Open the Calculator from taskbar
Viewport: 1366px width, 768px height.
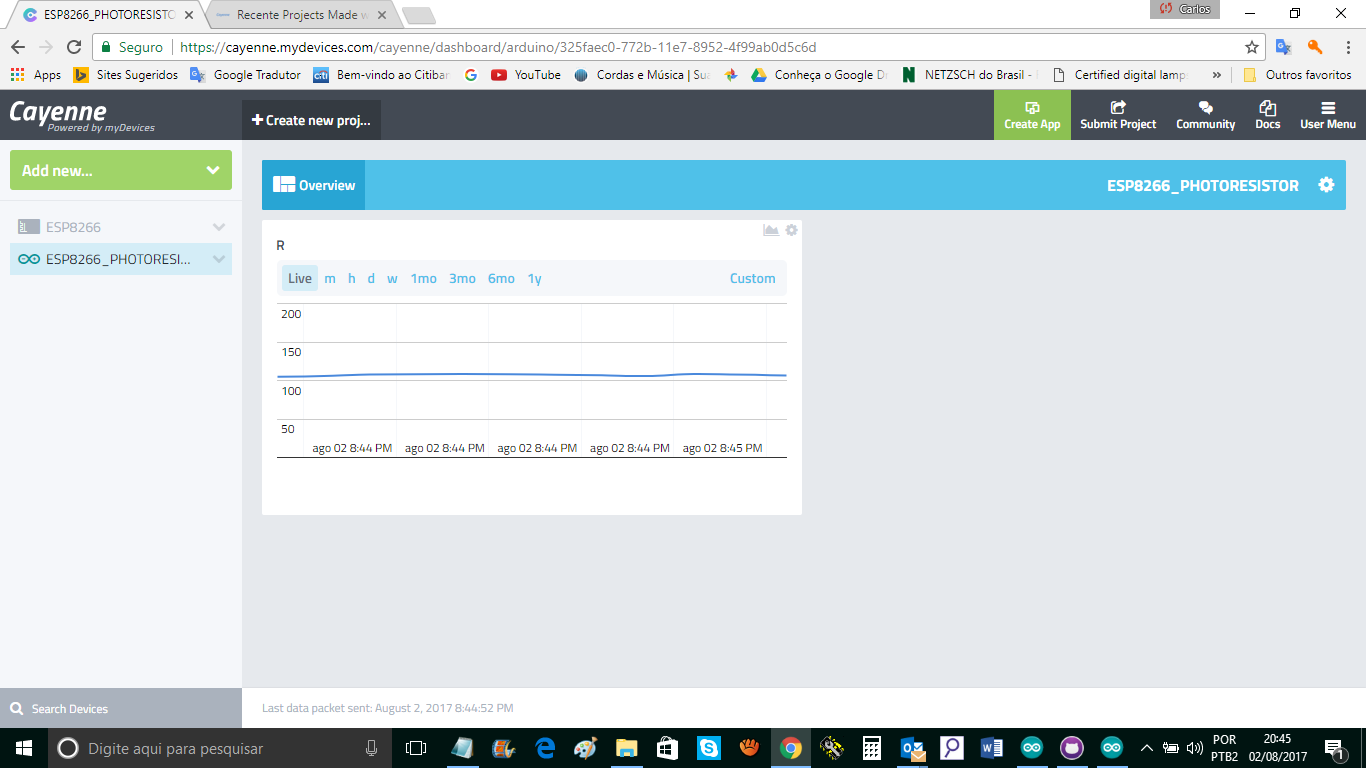pos(872,748)
